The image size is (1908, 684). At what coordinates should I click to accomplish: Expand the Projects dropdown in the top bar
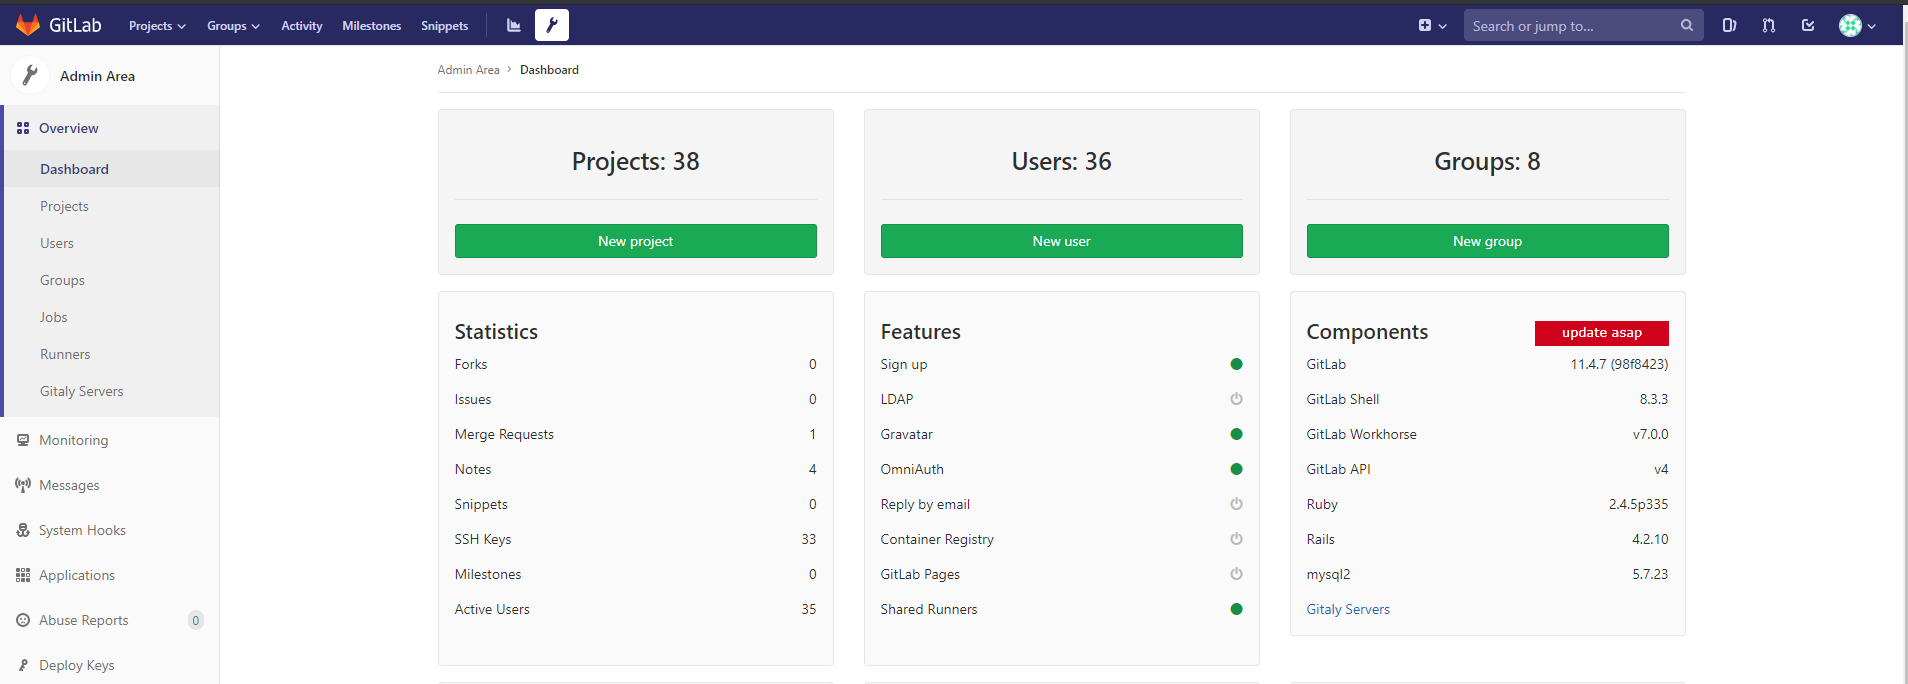tap(157, 26)
